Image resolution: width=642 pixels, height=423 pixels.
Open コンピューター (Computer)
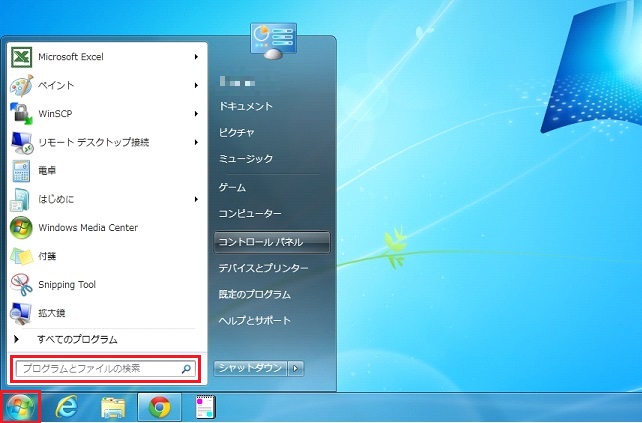pyautogui.click(x=250, y=214)
